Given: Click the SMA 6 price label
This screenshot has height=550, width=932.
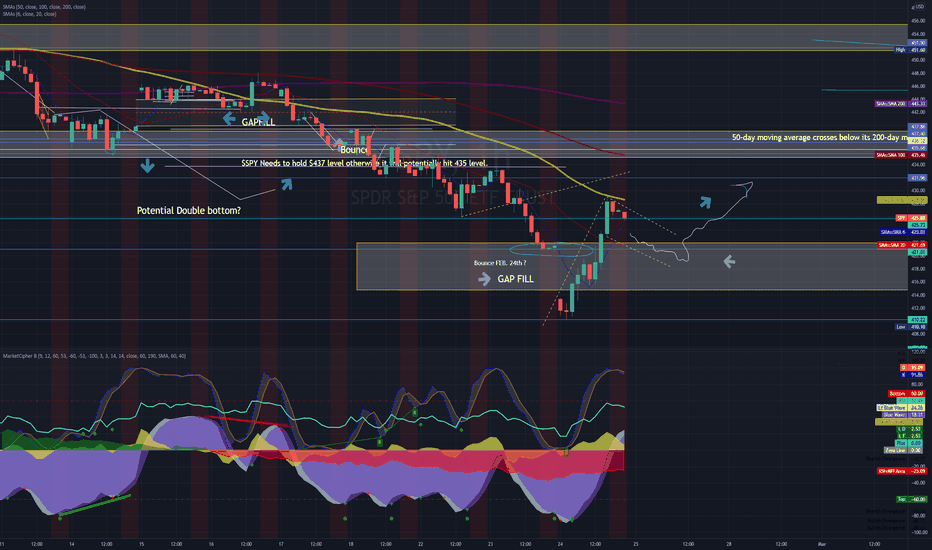Looking at the screenshot, I should pos(903,232).
